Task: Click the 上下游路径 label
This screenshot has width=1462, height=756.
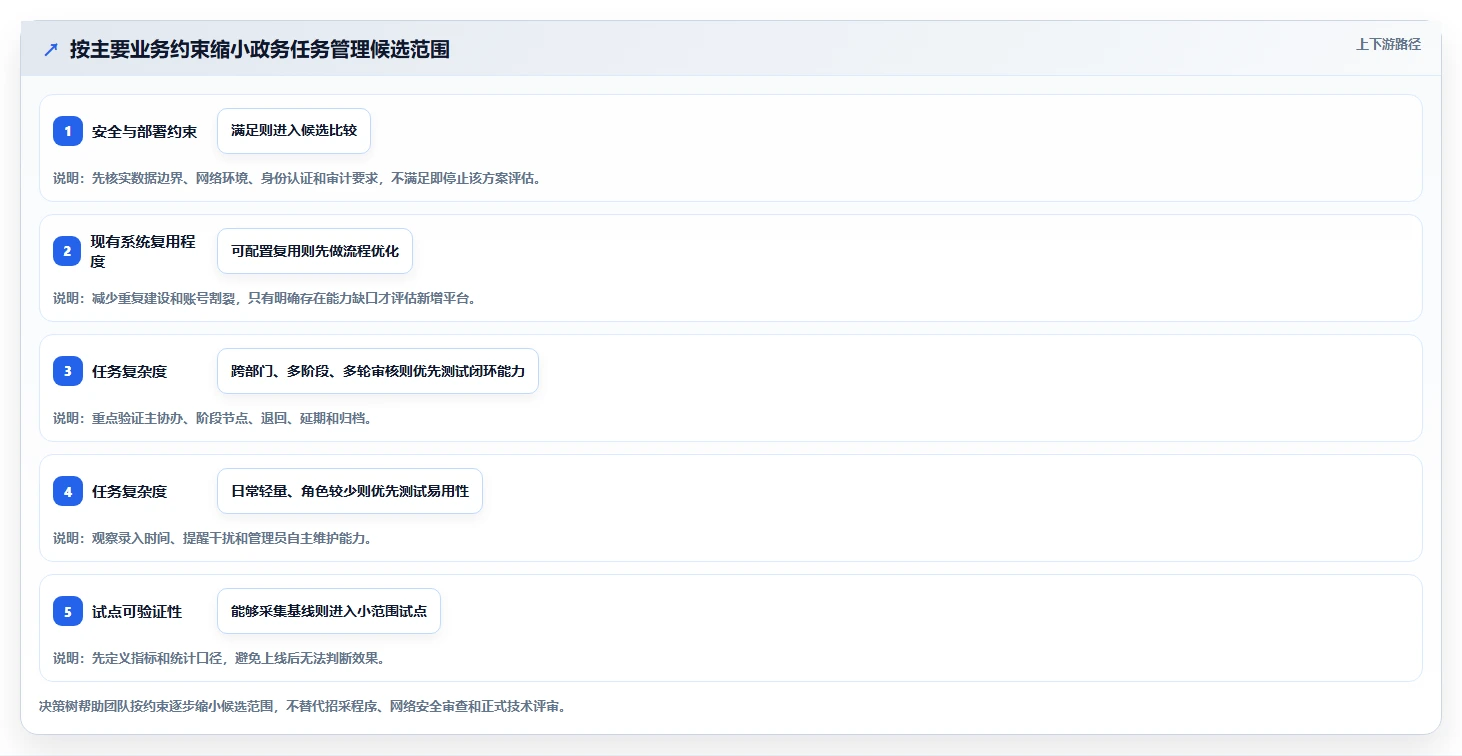Action: [1388, 44]
